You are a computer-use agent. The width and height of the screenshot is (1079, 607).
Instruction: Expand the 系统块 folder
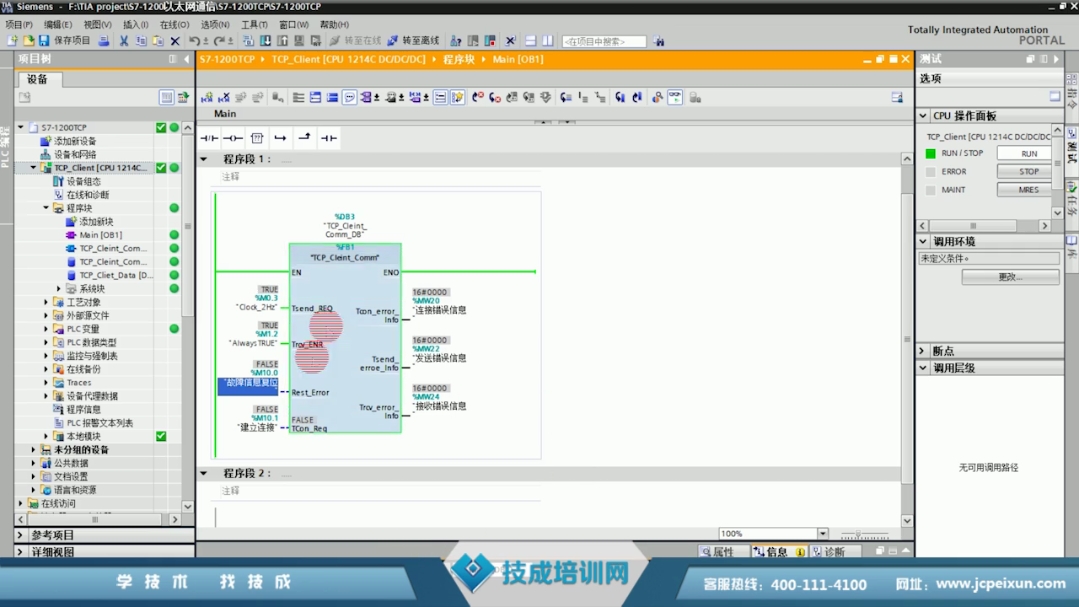point(58,288)
